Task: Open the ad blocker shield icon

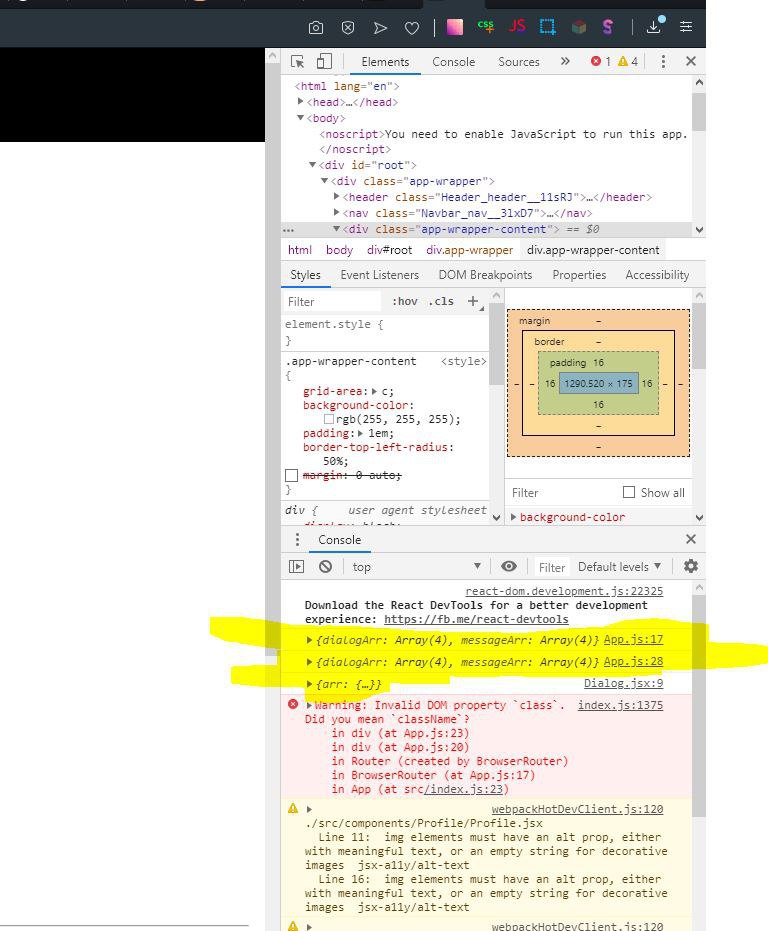Action: [348, 27]
